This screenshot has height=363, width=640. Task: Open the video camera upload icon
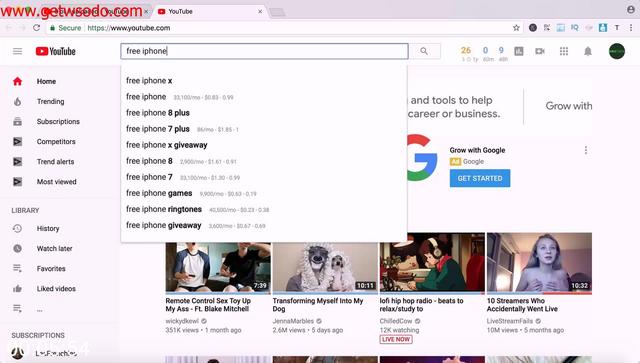(540, 51)
